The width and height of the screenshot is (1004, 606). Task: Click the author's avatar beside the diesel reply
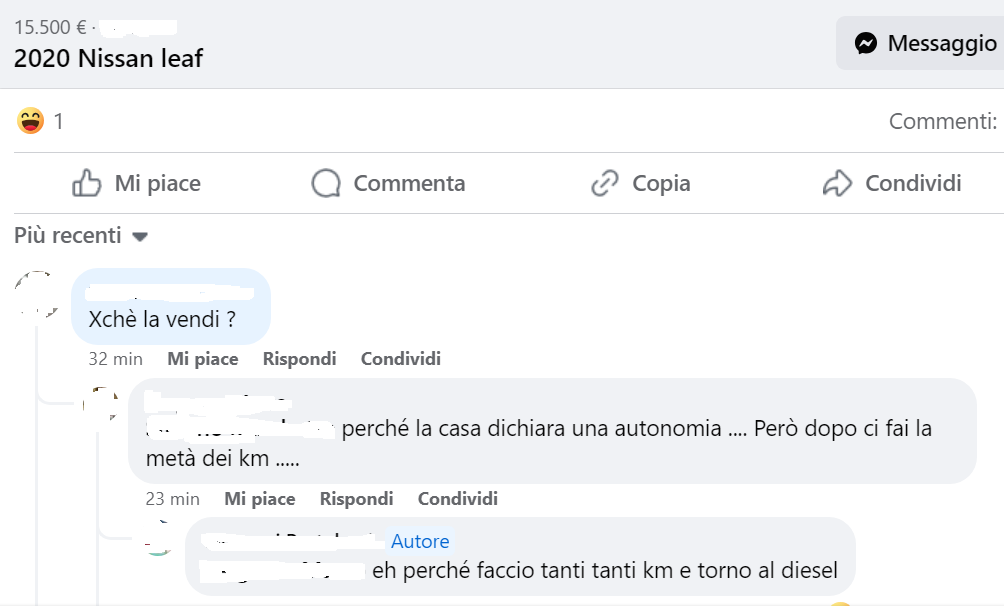(157, 541)
